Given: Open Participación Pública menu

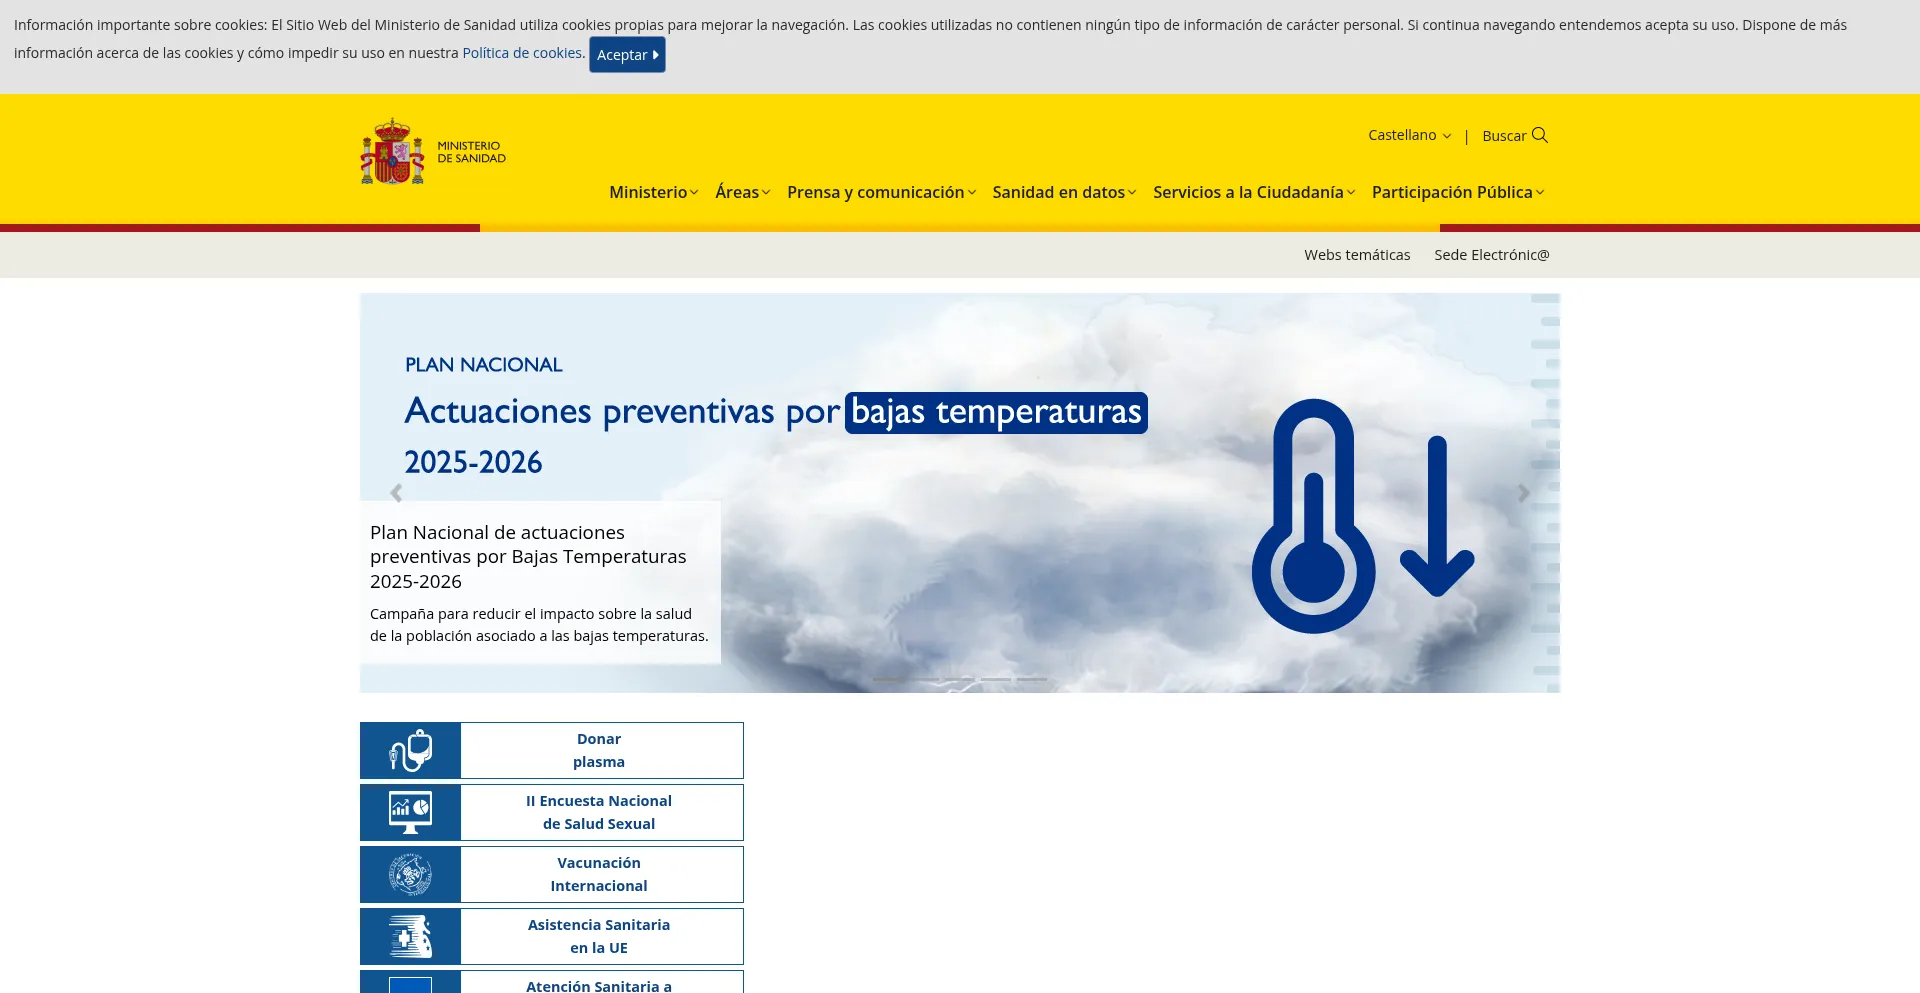Looking at the screenshot, I should pyautogui.click(x=1457, y=192).
